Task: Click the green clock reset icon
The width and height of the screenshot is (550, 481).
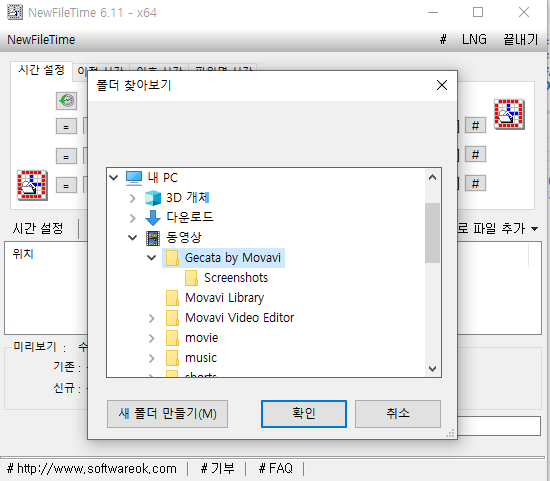Action: click(66, 101)
